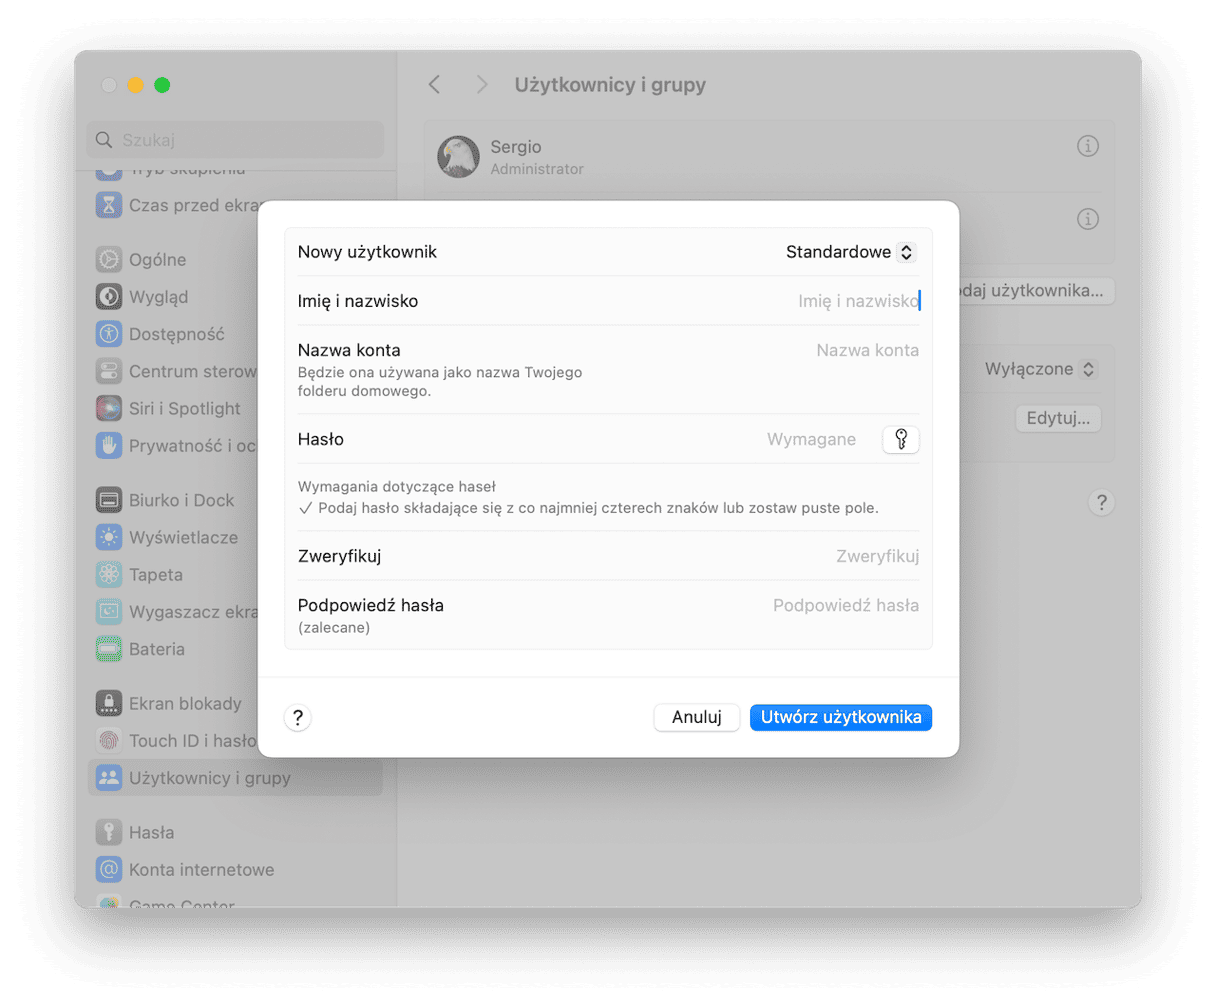Select Dostępność in the sidebar
The height and width of the screenshot is (1006, 1216).
point(236,334)
